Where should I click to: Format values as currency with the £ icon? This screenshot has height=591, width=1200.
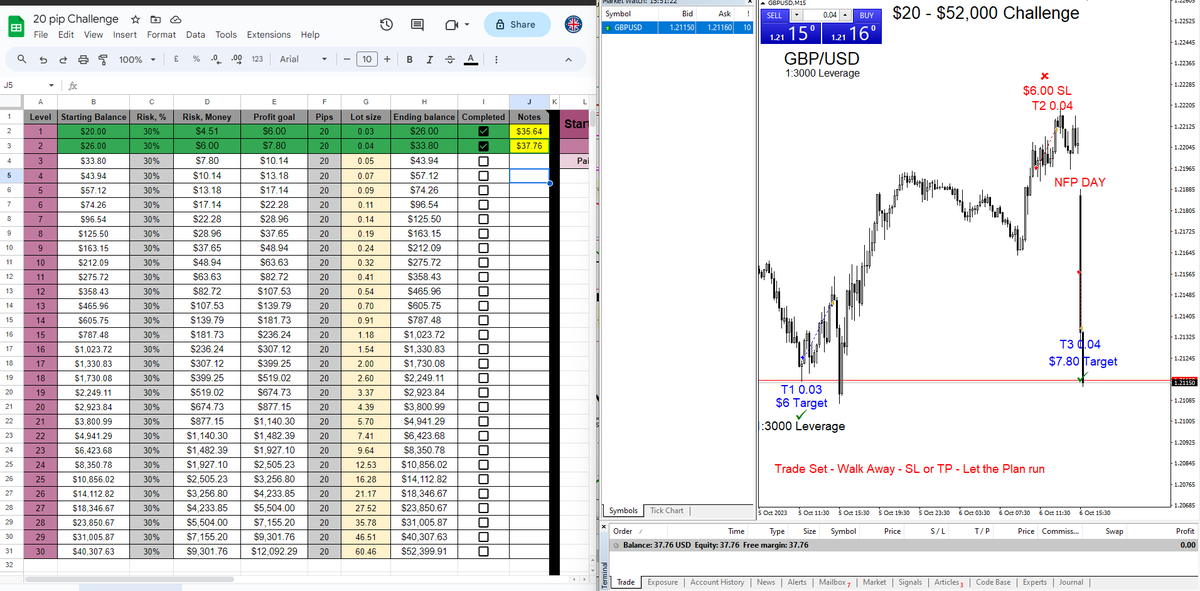tap(175, 59)
